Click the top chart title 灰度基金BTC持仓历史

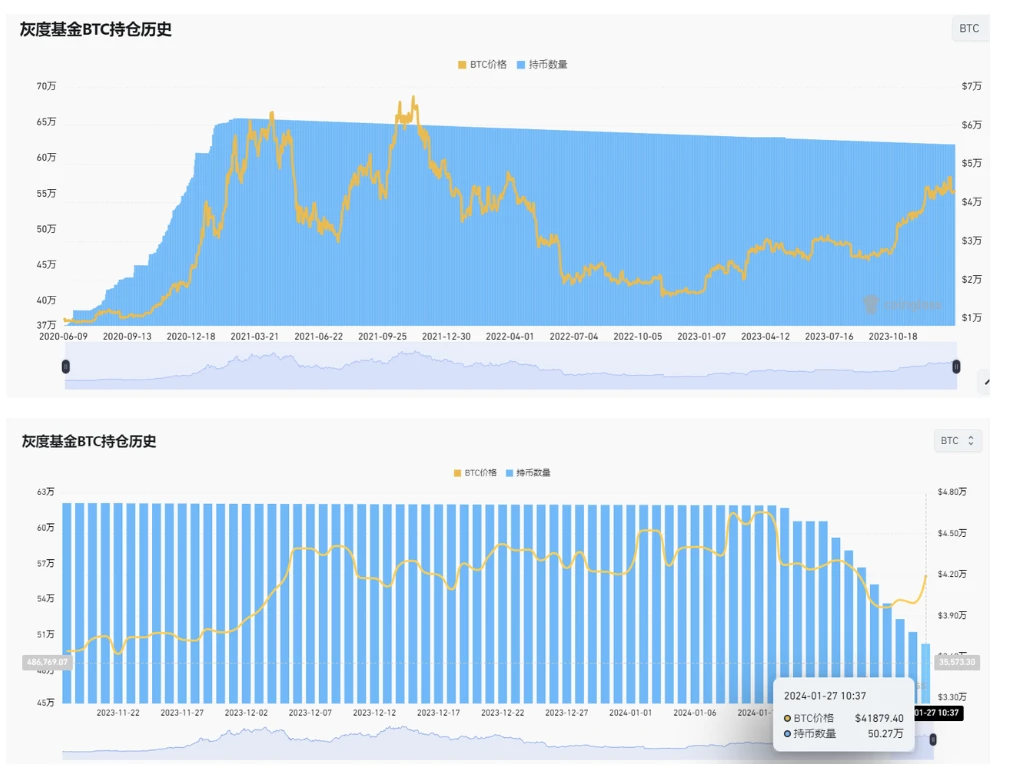(96, 30)
